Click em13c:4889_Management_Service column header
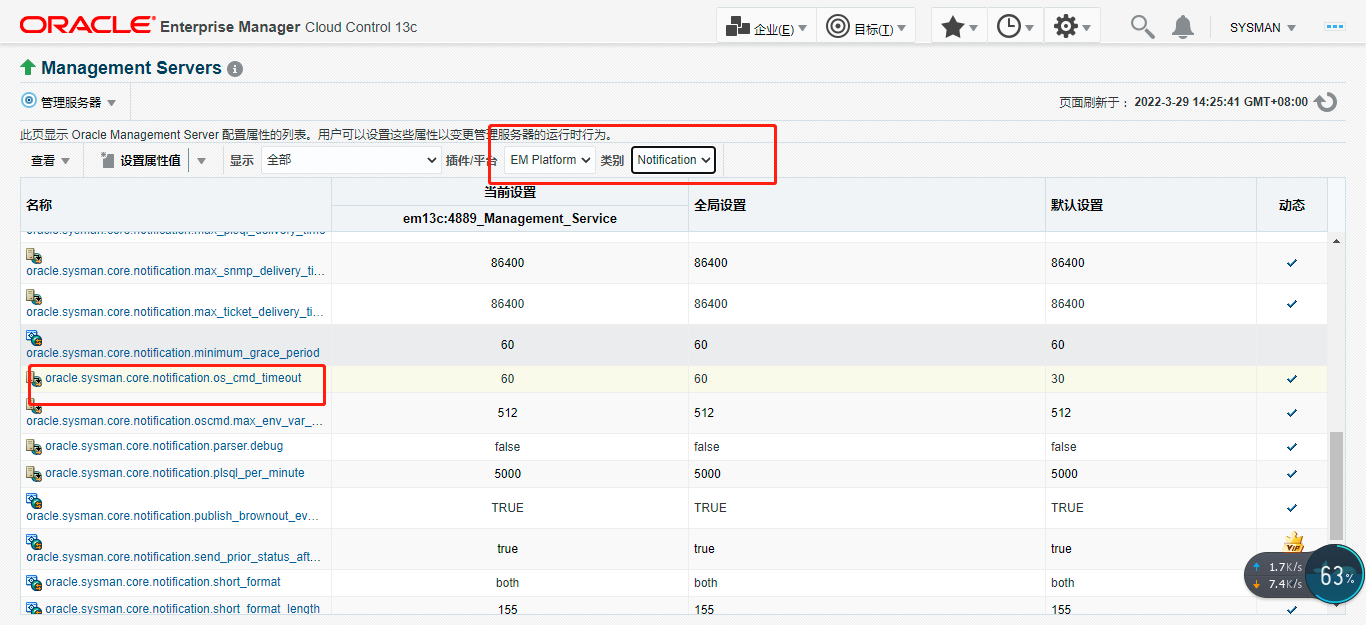This screenshot has height=625, width=1366. [x=509, y=218]
